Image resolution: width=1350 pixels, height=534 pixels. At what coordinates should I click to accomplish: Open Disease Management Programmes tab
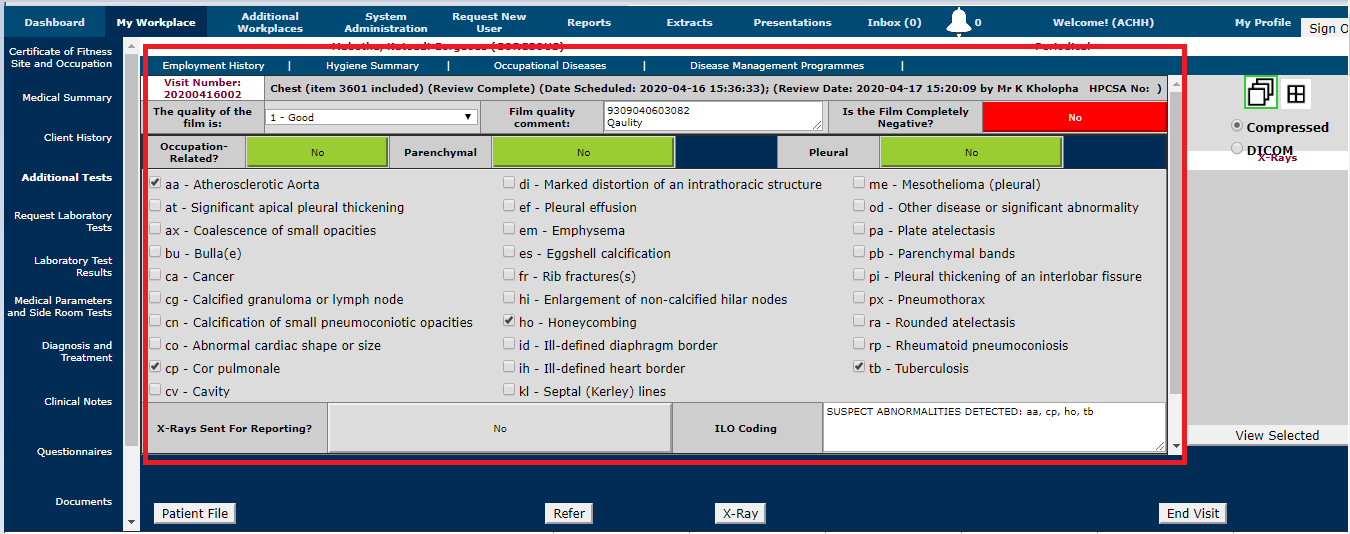tap(777, 66)
